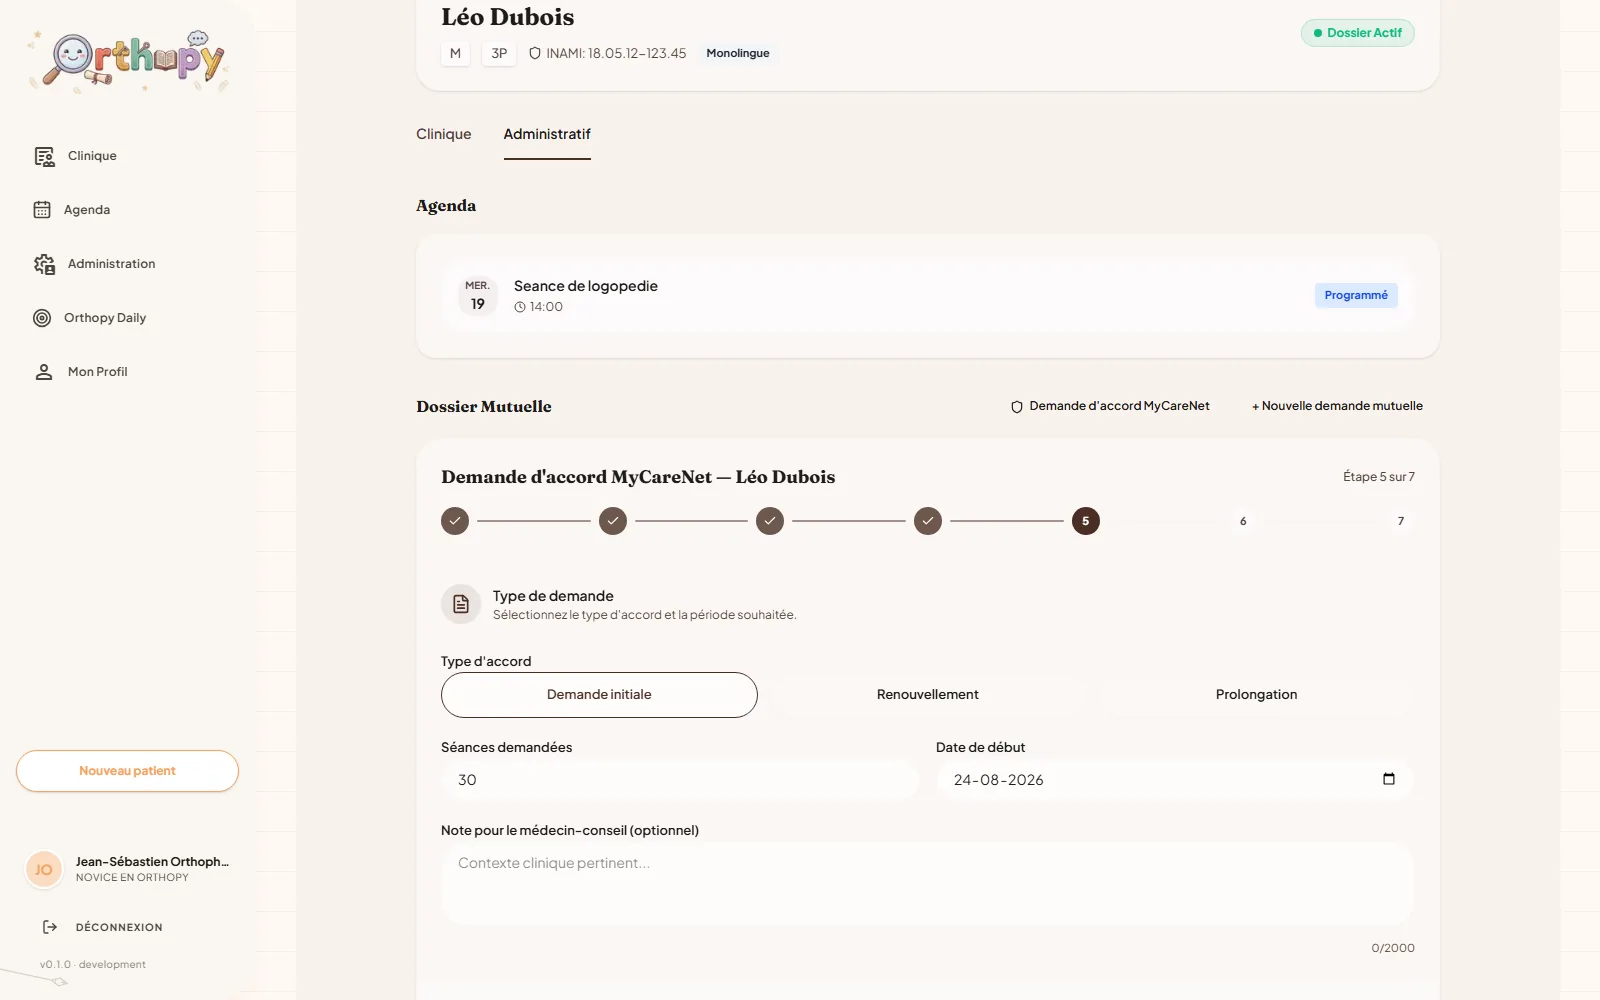Click Nouvelle demande mutuelle
The width and height of the screenshot is (1600, 1000).
(1337, 406)
